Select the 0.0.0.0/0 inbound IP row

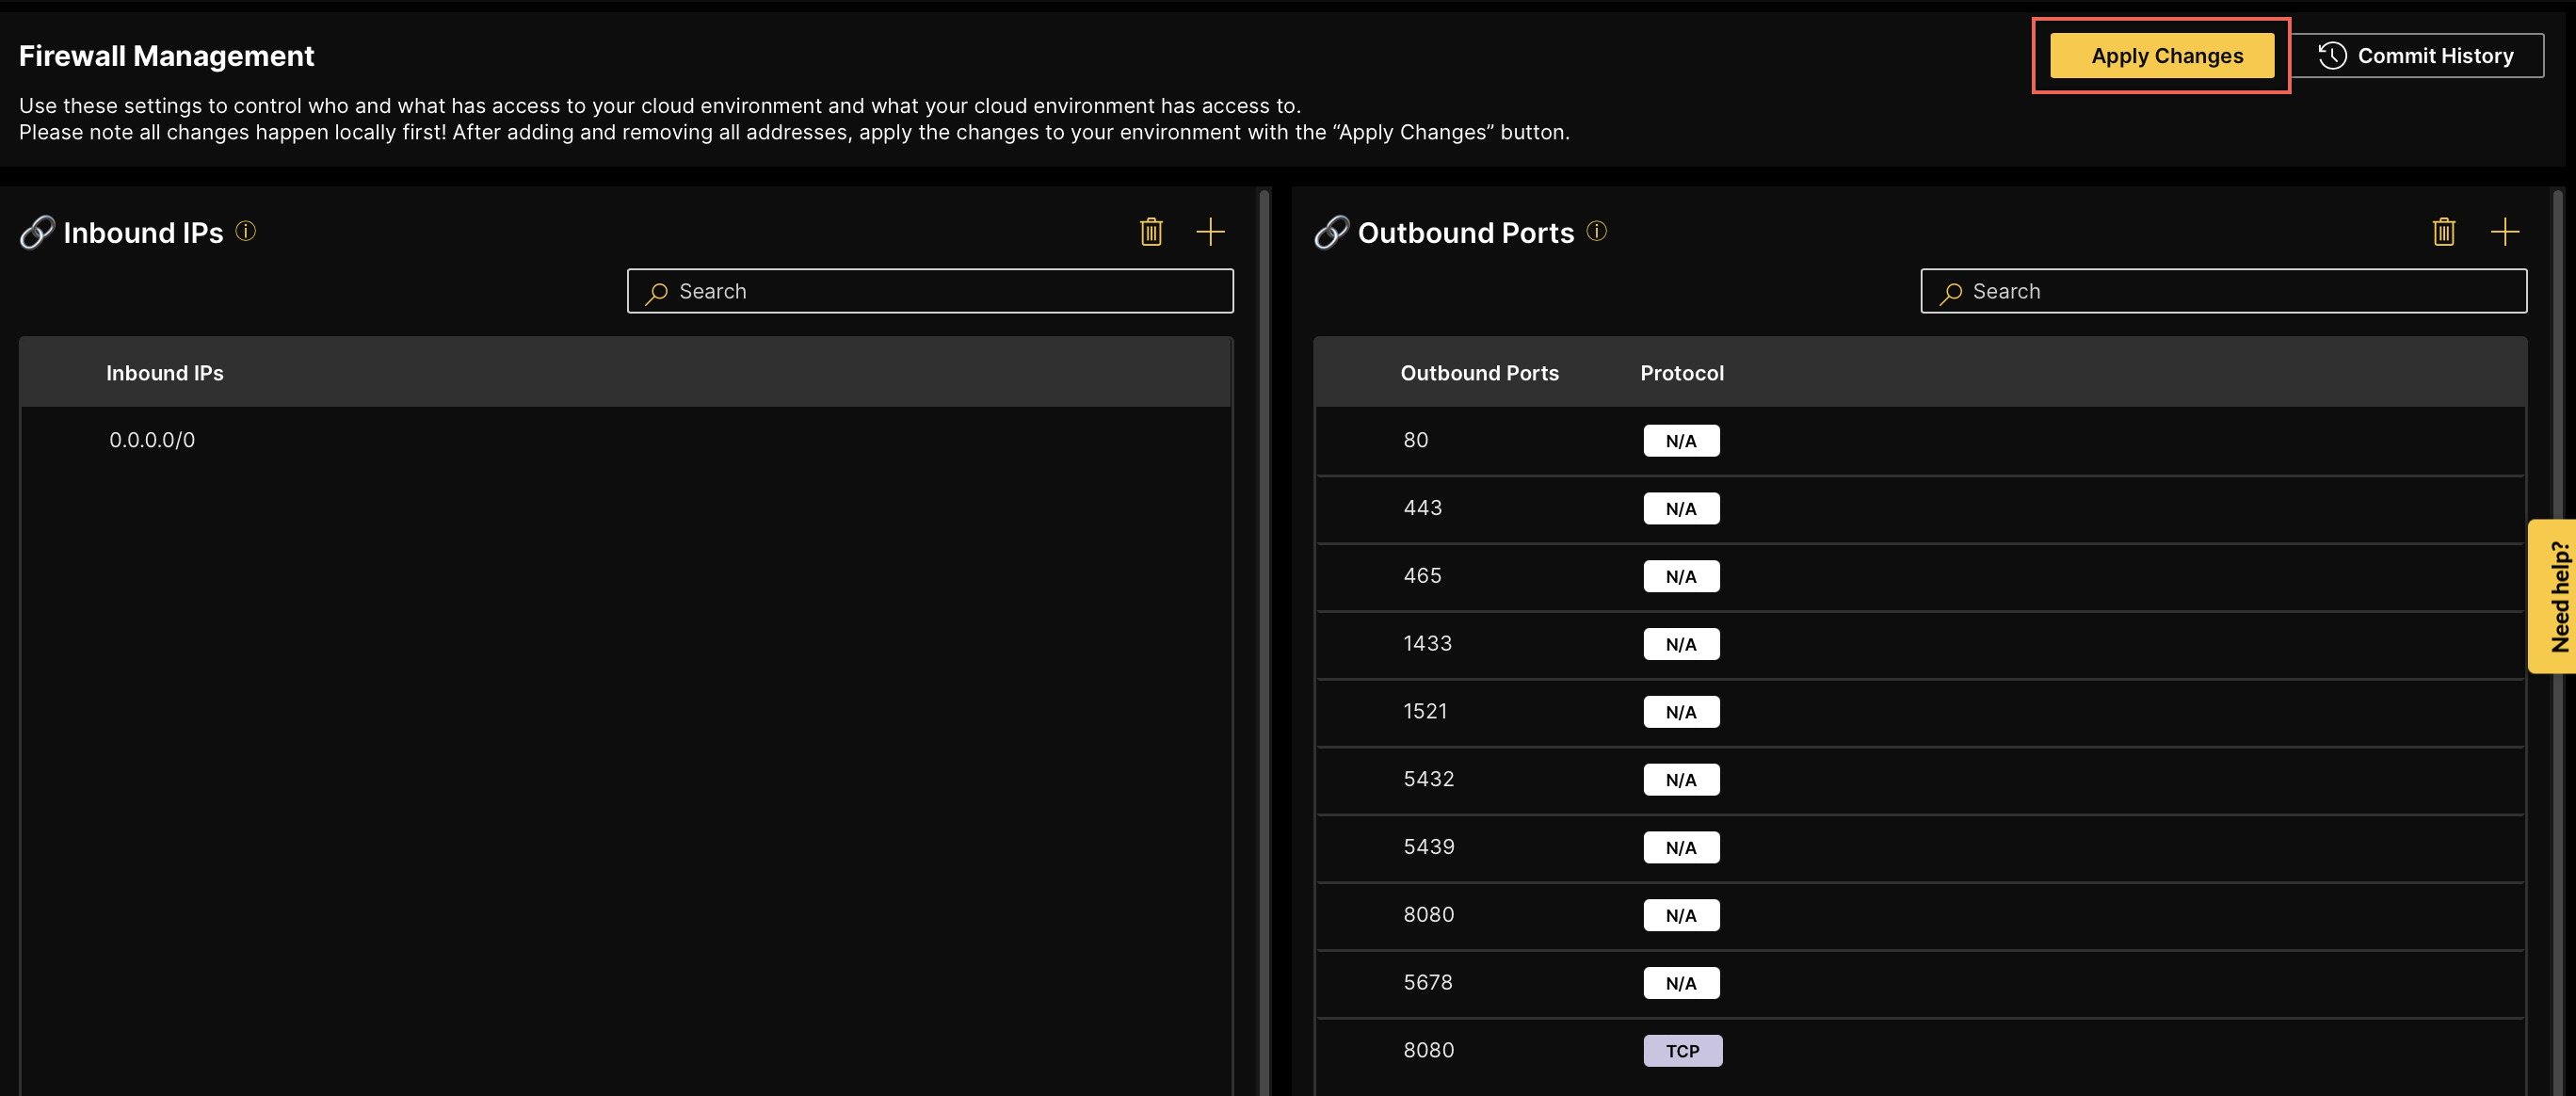152,440
